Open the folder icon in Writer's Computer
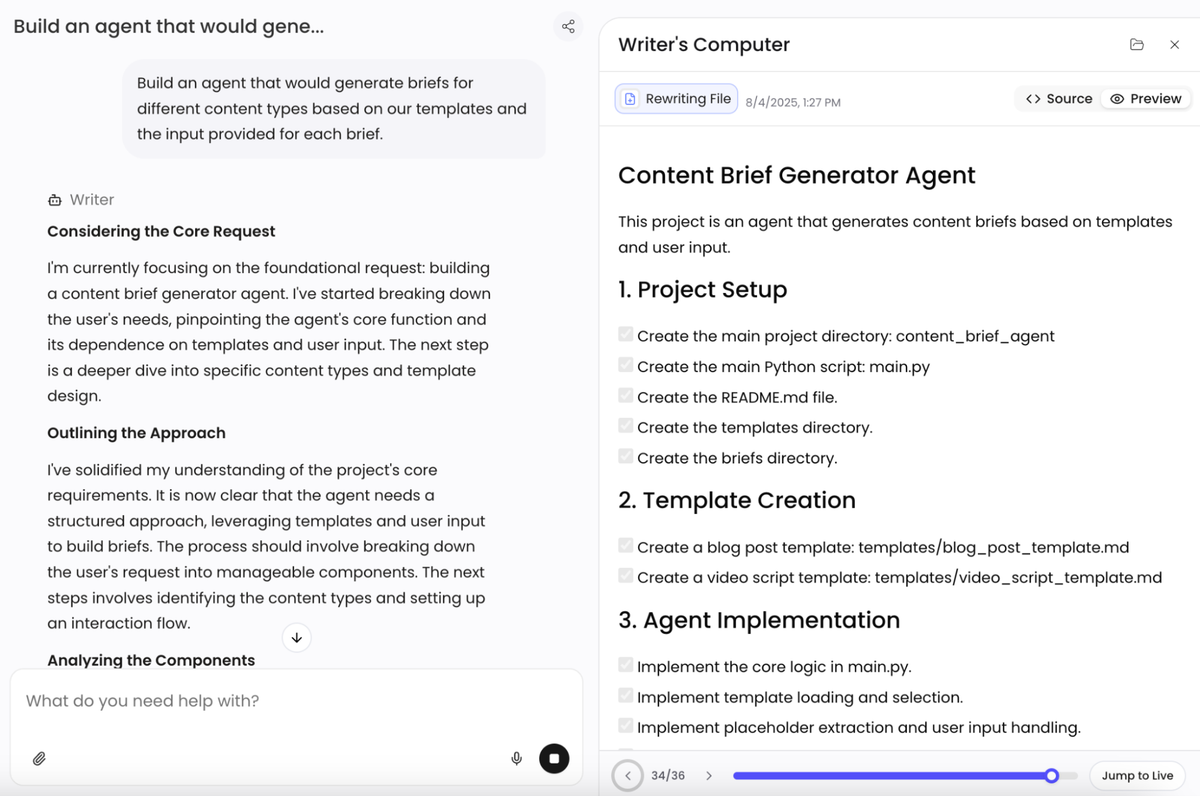Viewport: 1200px width, 796px height. tap(1137, 45)
